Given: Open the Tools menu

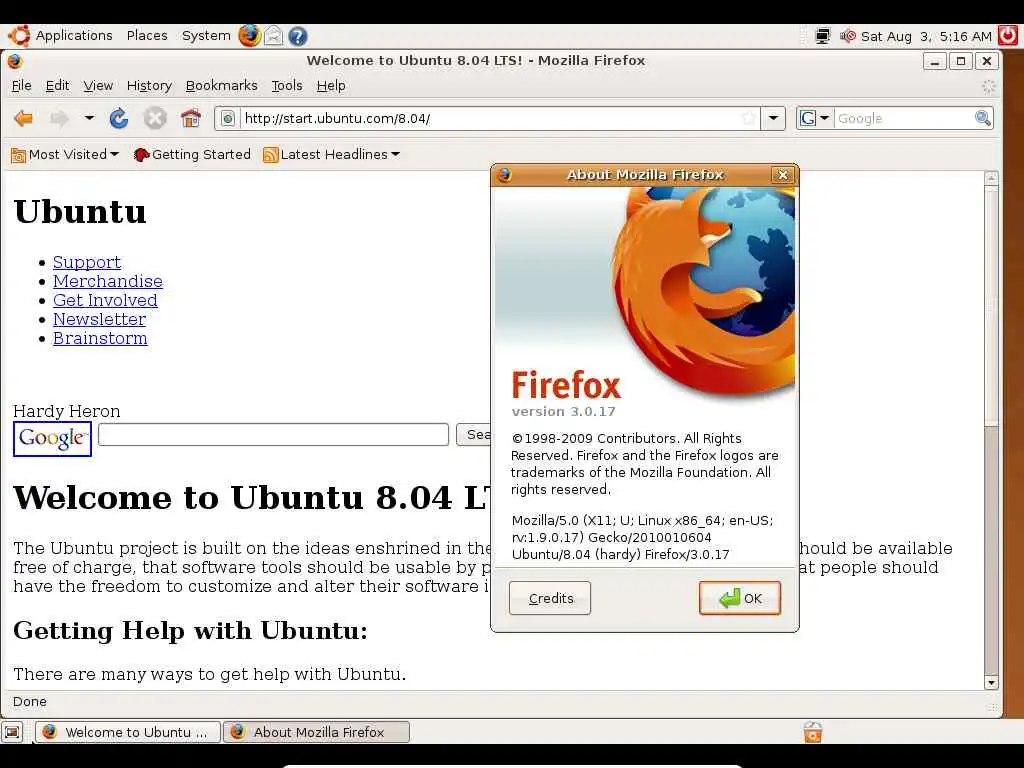Looking at the screenshot, I should coord(287,86).
